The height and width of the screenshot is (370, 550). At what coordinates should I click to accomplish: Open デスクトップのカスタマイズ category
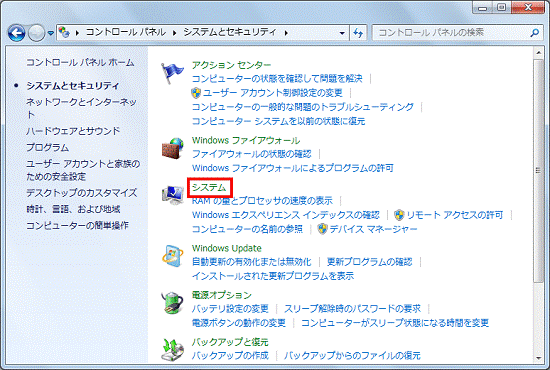click(x=82, y=193)
